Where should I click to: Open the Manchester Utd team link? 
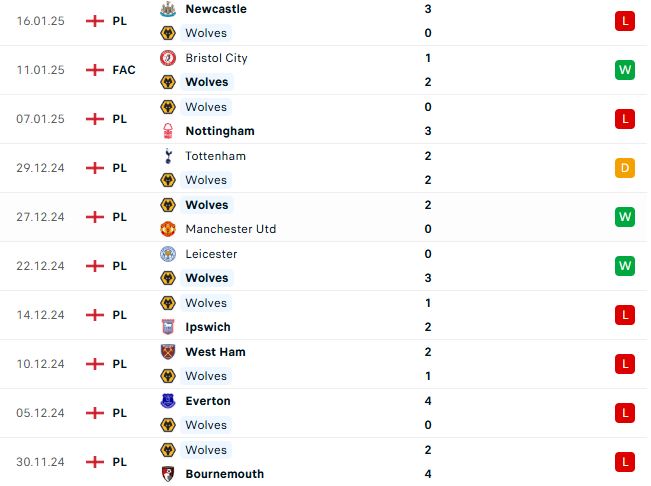(x=230, y=229)
